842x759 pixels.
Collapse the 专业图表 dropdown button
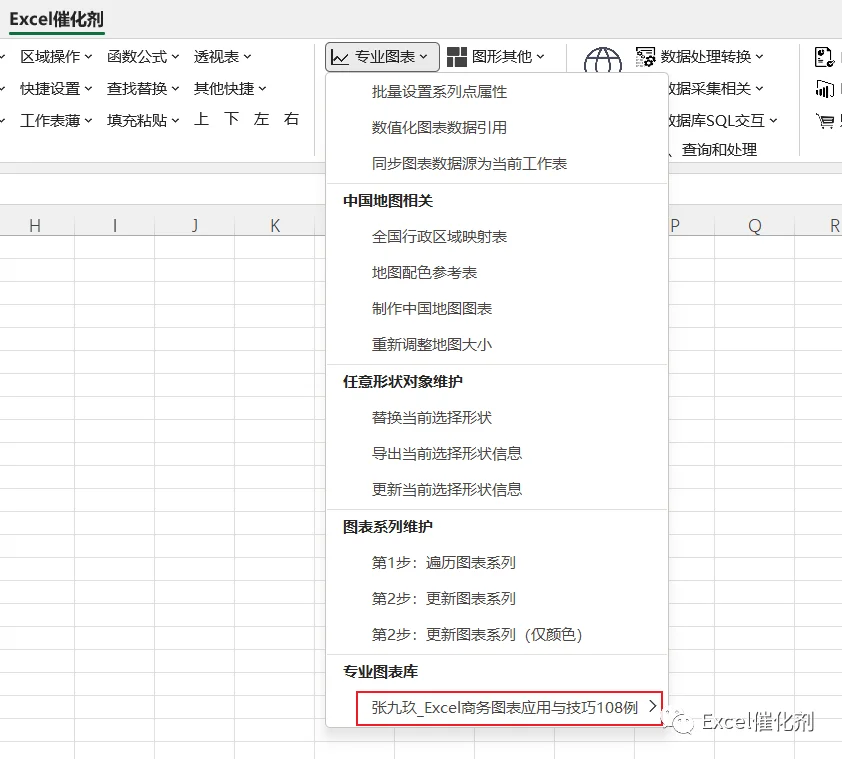click(x=382, y=57)
